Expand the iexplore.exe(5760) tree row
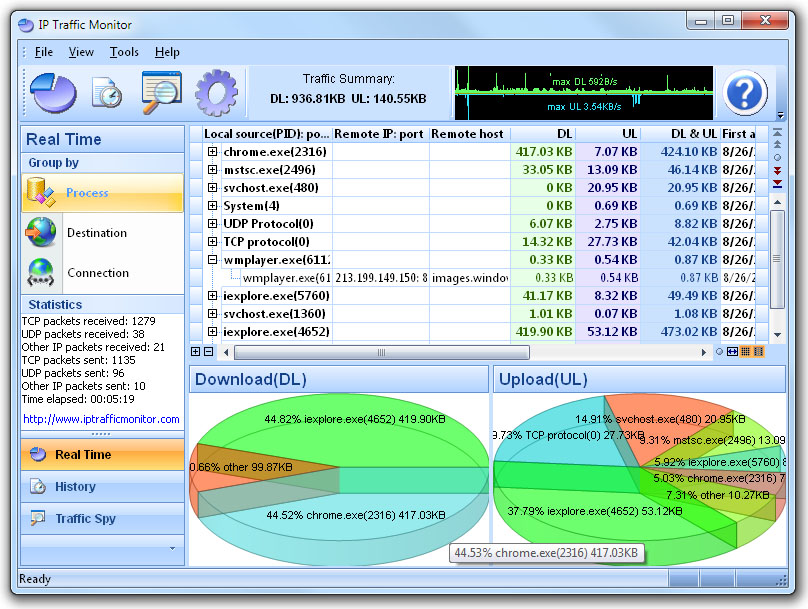Image resolution: width=808 pixels, height=609 pixels. (x=213, y=296)
